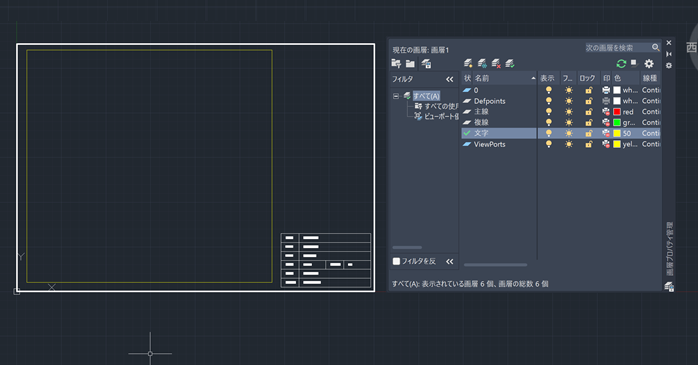Click the status icon of Defpoints layer
Viewport: 698px width, 365px height.
tap(467, 101)
